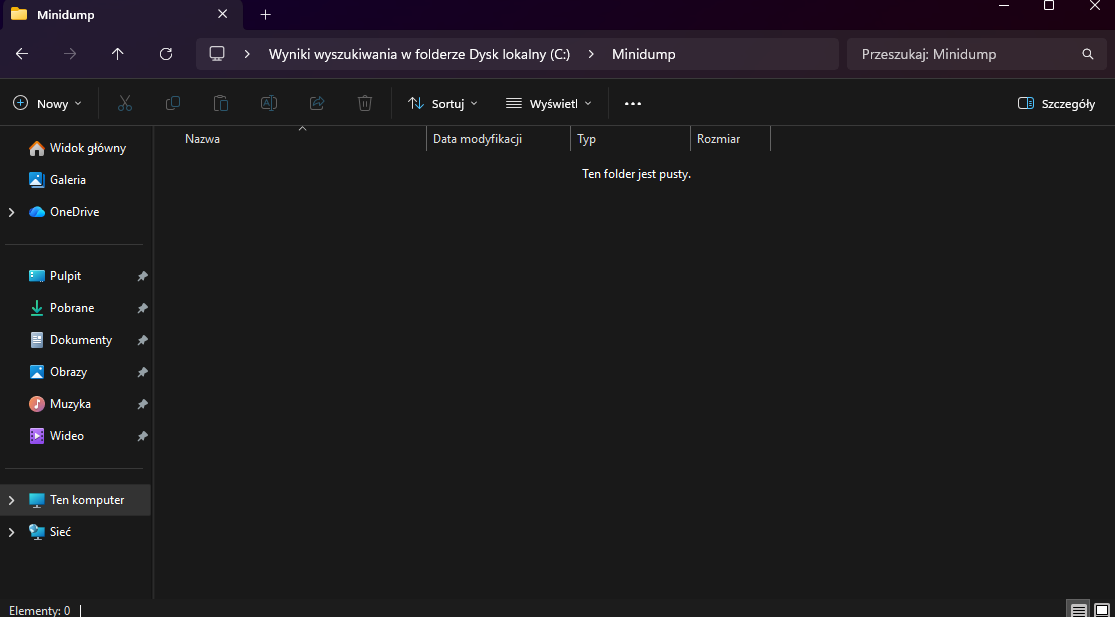Click the Delete trash can icon

[365, 103]
